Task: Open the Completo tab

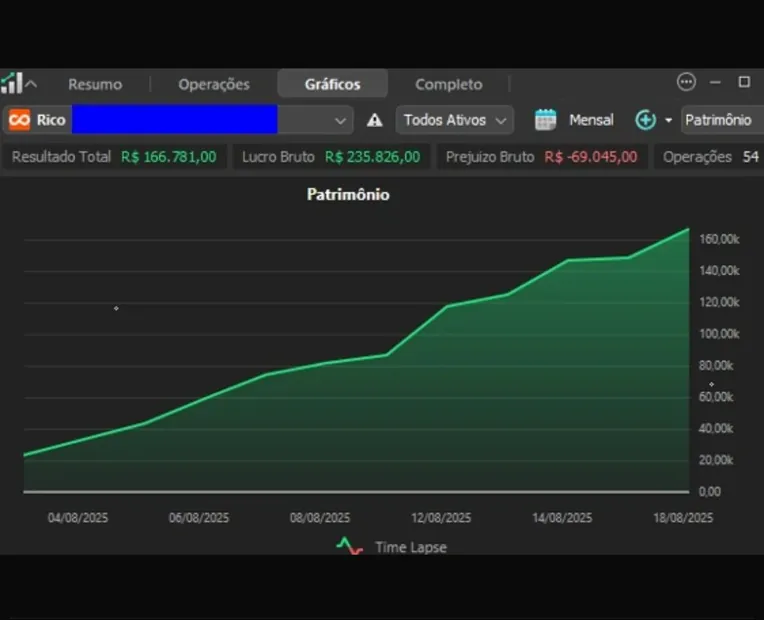Action: [449, 84]
